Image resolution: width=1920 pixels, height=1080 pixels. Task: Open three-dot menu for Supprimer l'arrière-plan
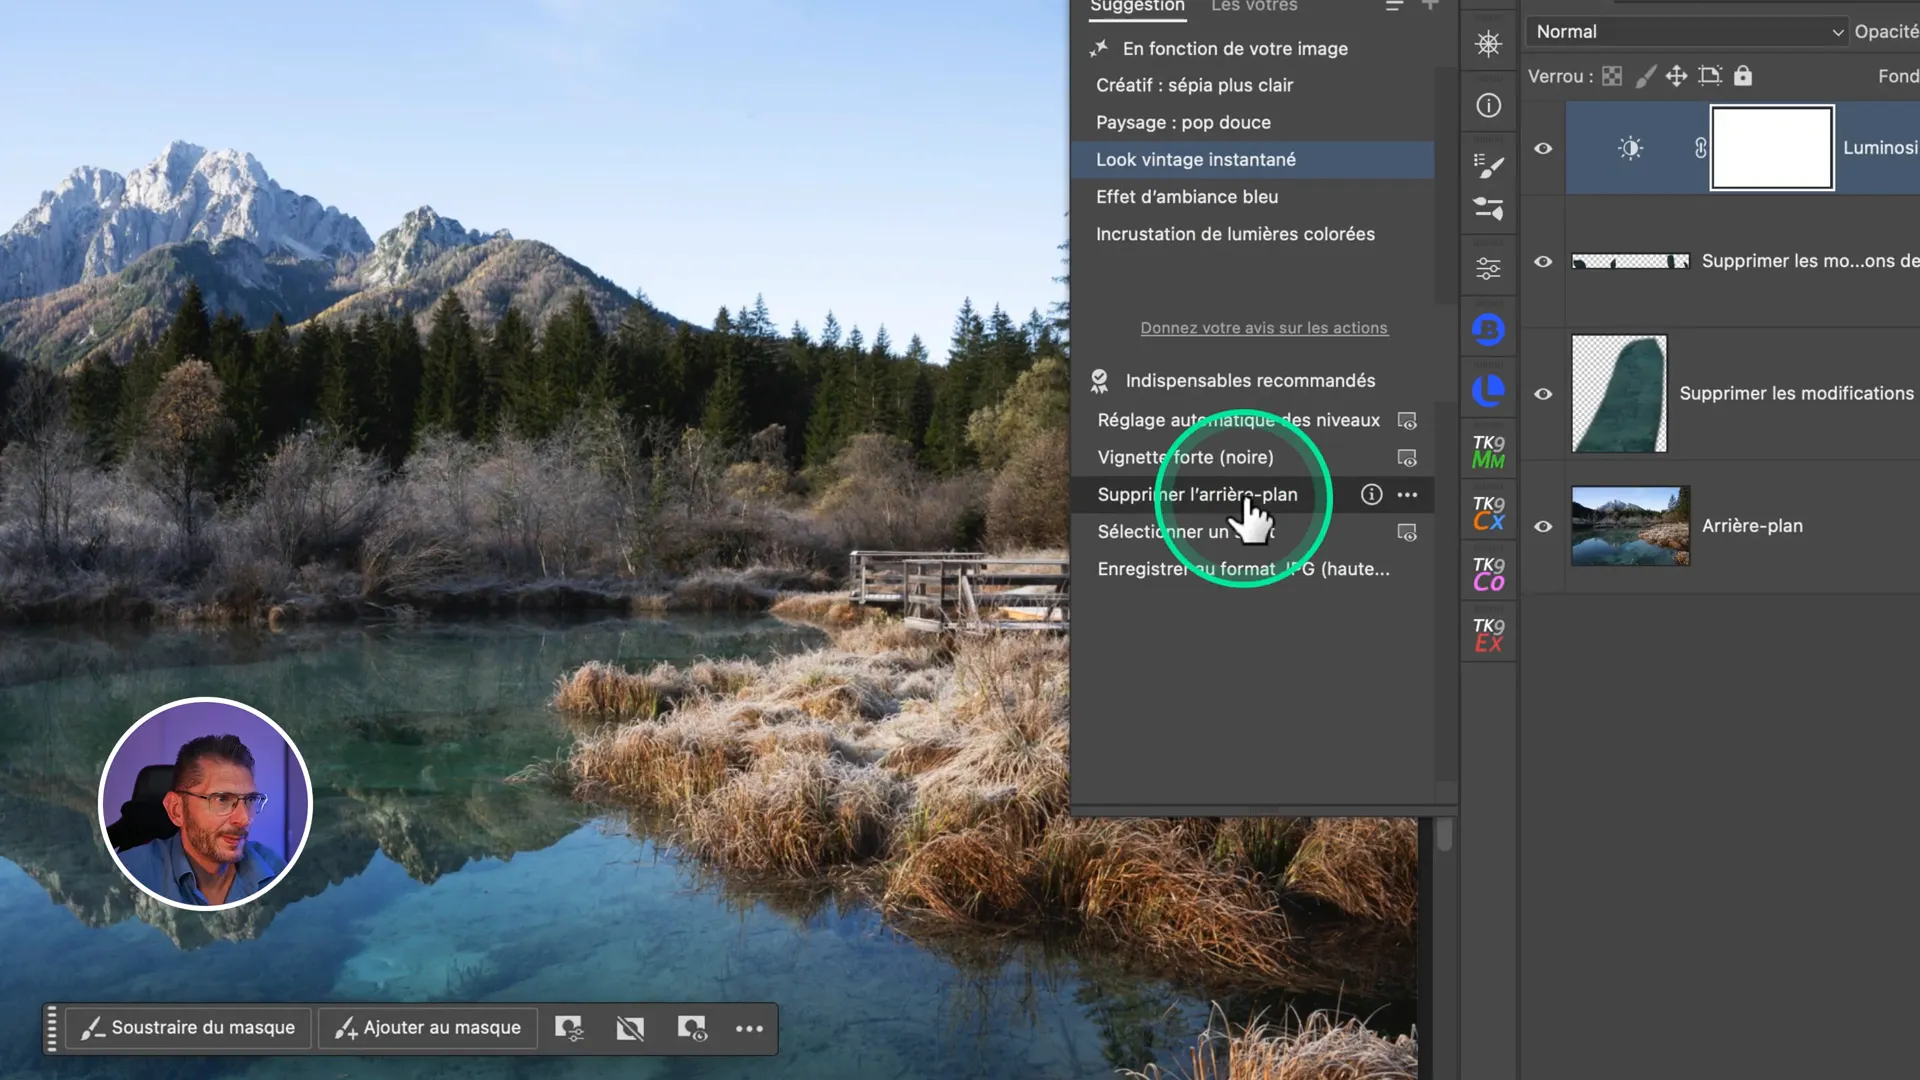[x=1407, y=494]
